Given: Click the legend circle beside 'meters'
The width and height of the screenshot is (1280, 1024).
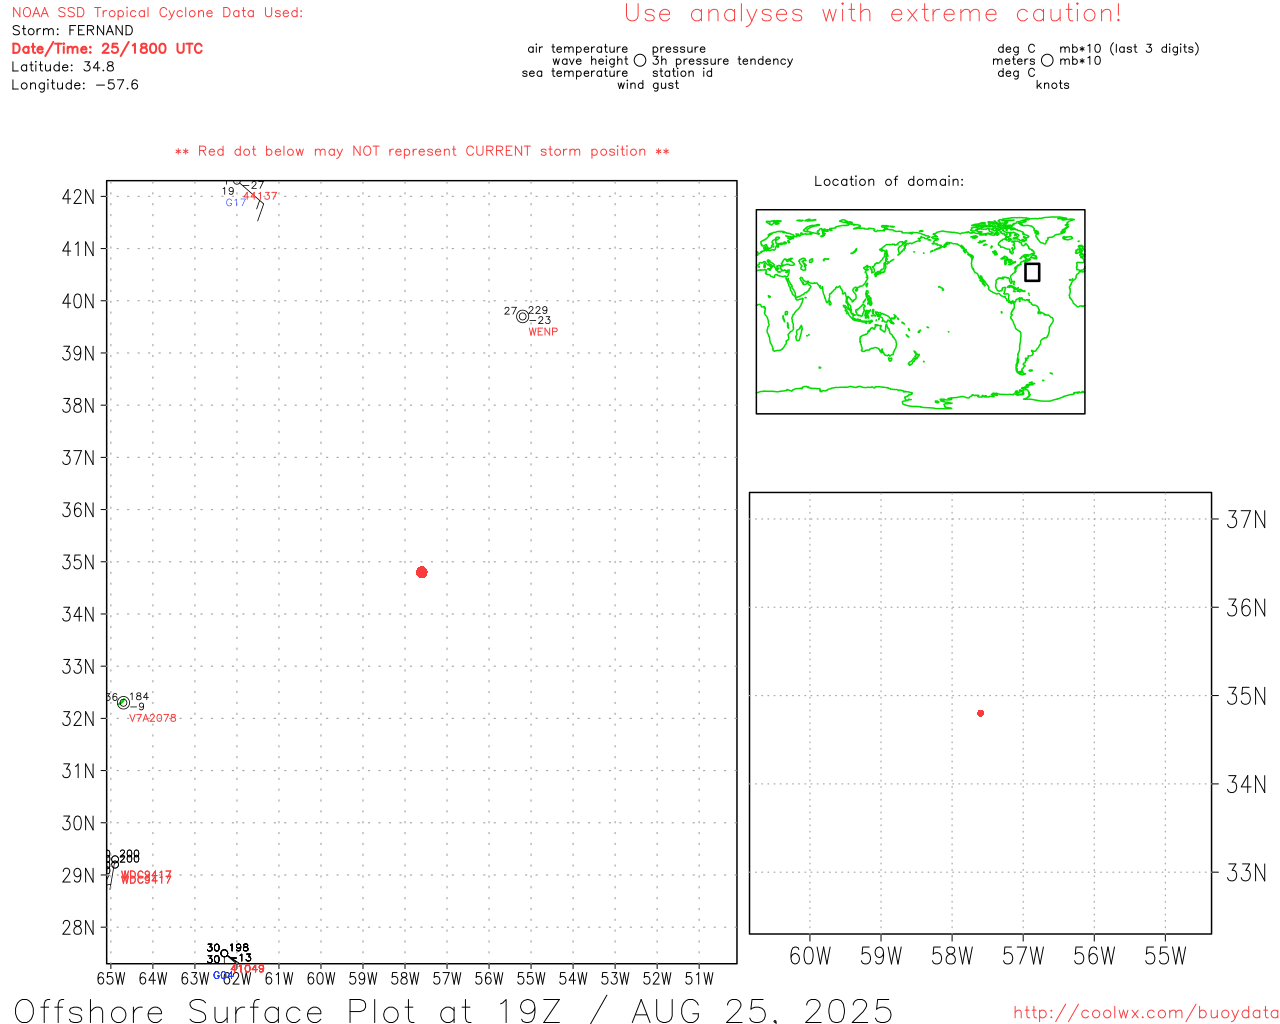Looking at the screenshot, I should (1047, 60).
